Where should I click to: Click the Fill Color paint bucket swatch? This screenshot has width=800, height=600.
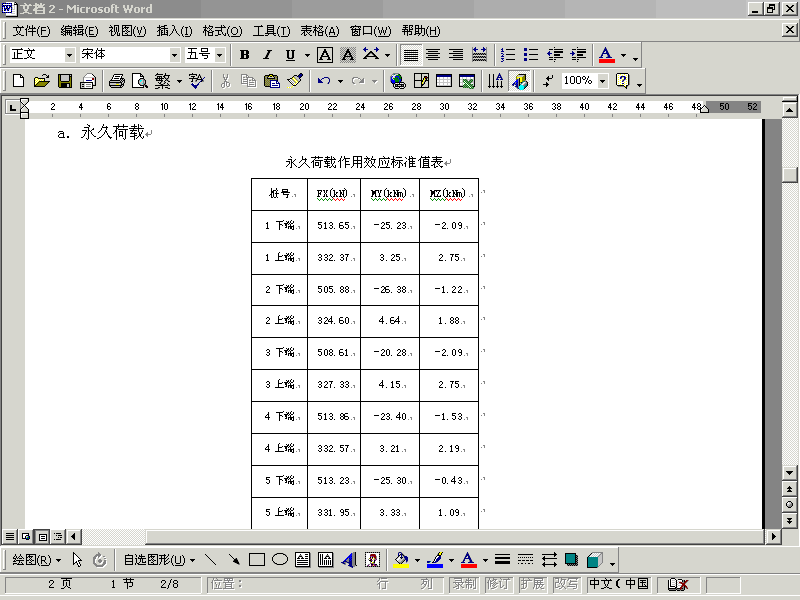[401, 560]
